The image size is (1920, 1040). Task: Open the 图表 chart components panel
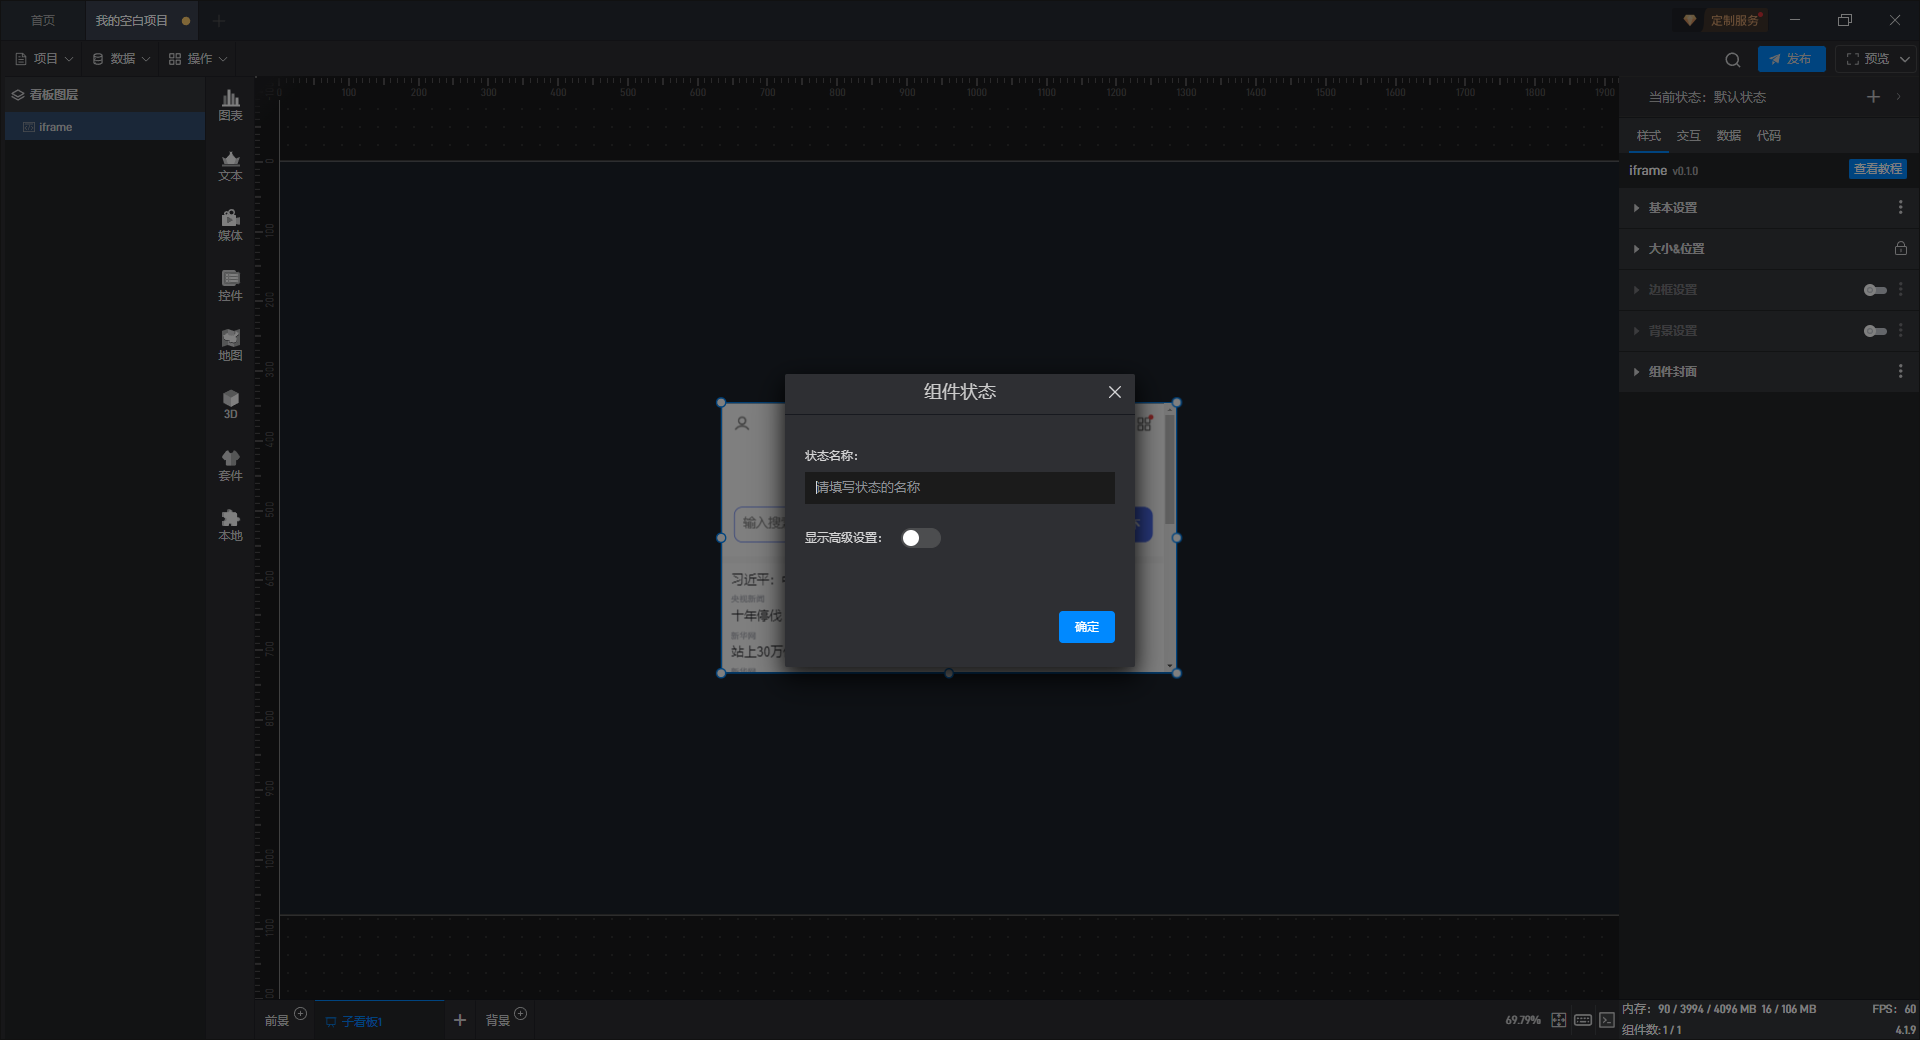pos(230,105)
